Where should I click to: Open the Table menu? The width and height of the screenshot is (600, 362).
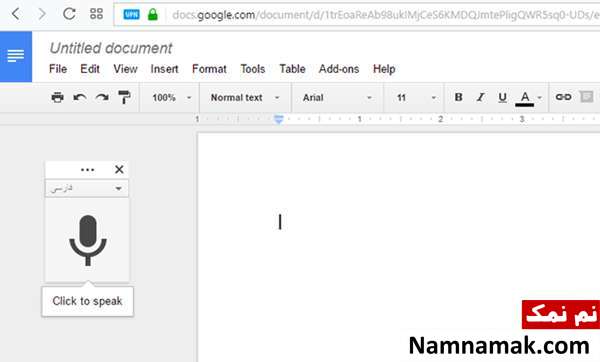coord(292,69)
